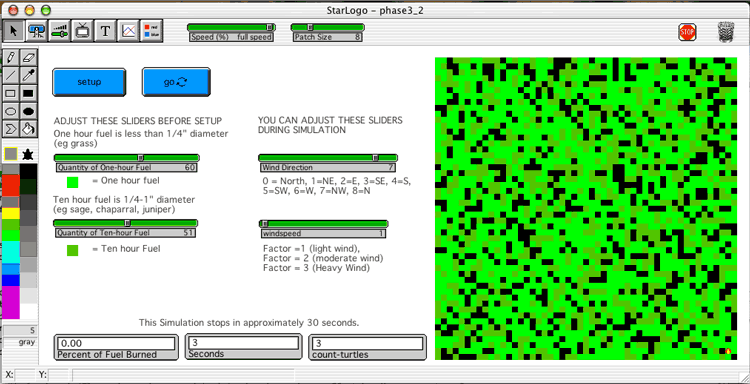Select the filled ellipse tool
This screenshot has width=750, height=384.
click(29, 111)
